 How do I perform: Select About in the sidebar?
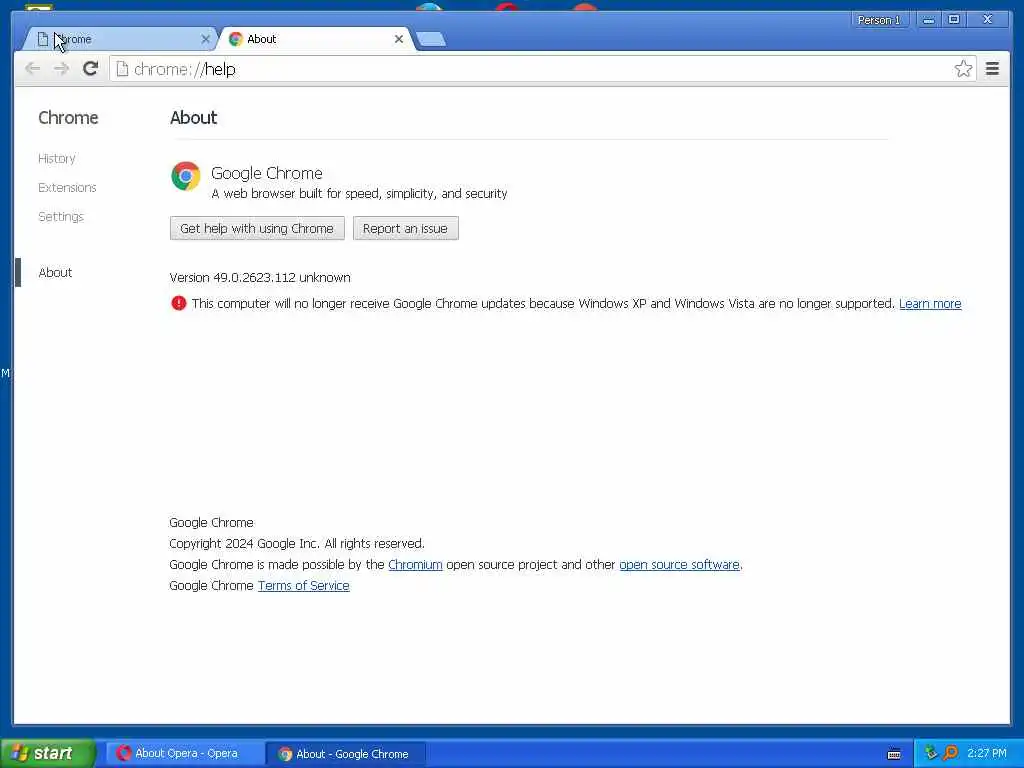[55, 272]
